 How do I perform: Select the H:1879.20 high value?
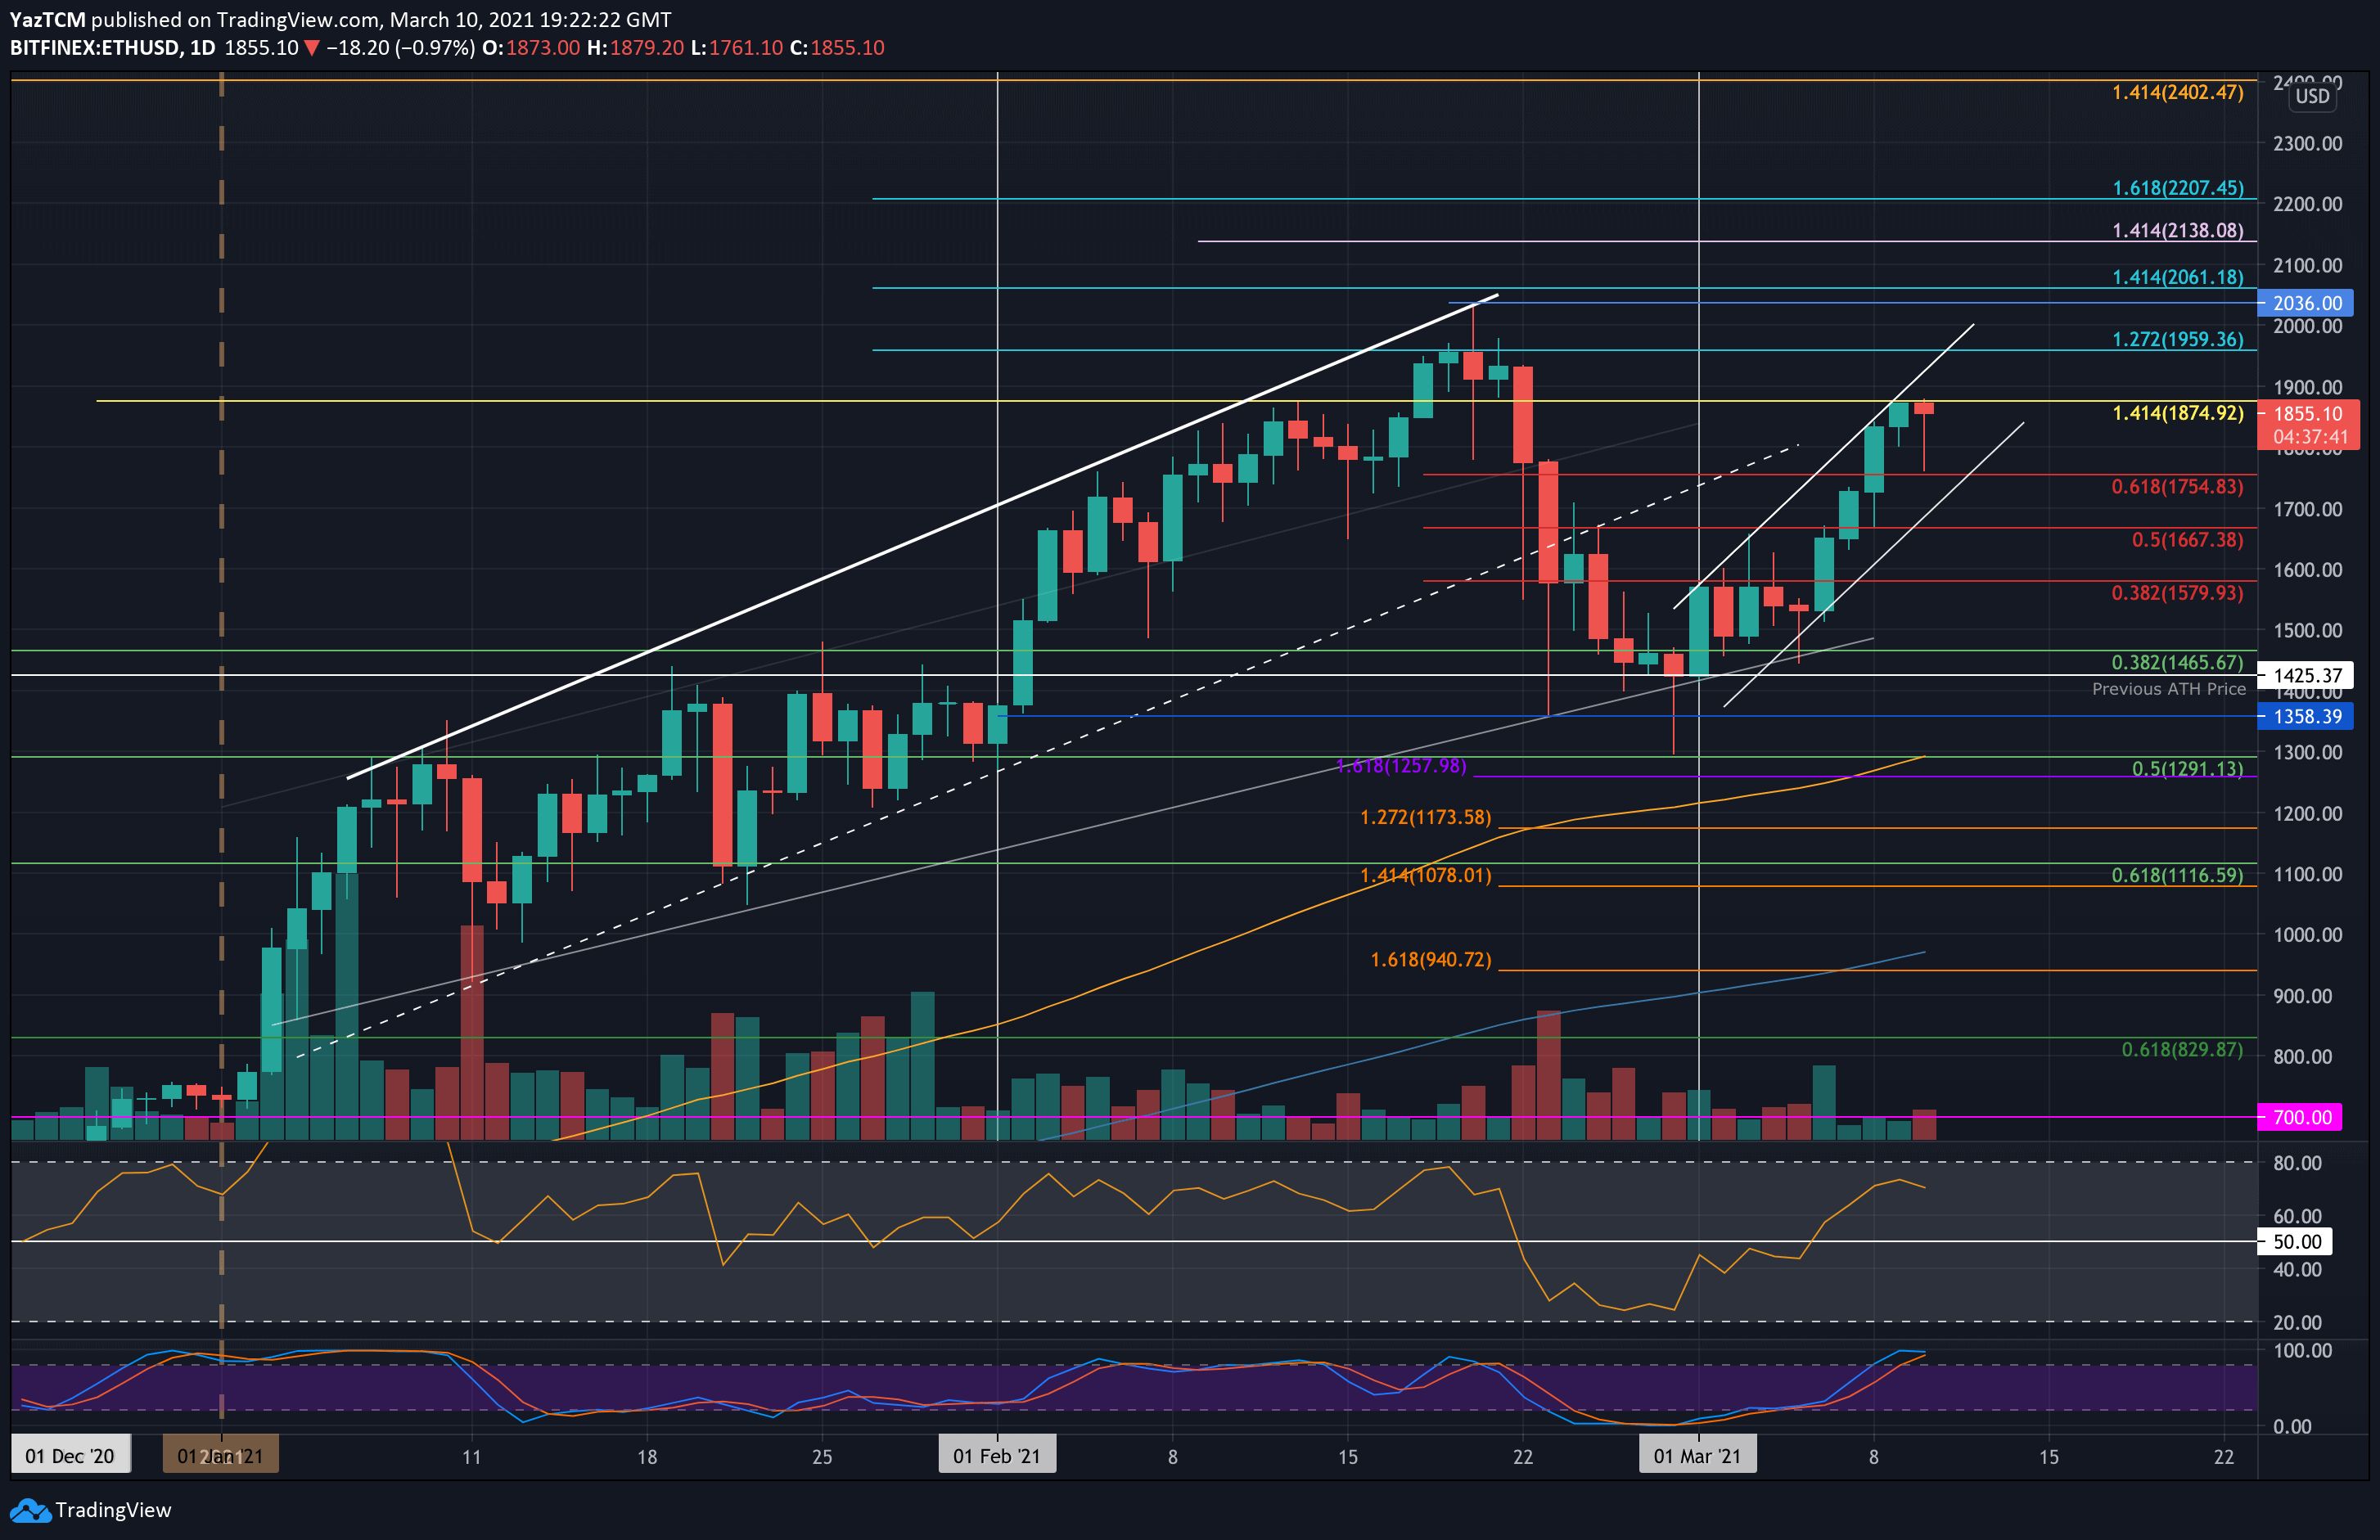[x=636, y=48]
